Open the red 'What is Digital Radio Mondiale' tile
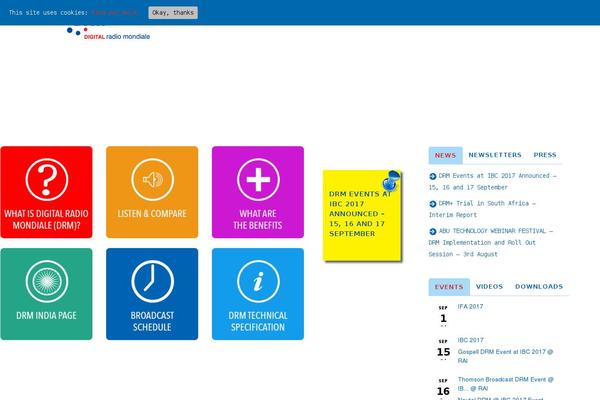Screen dimensions: 600x400 pos(46,192)
